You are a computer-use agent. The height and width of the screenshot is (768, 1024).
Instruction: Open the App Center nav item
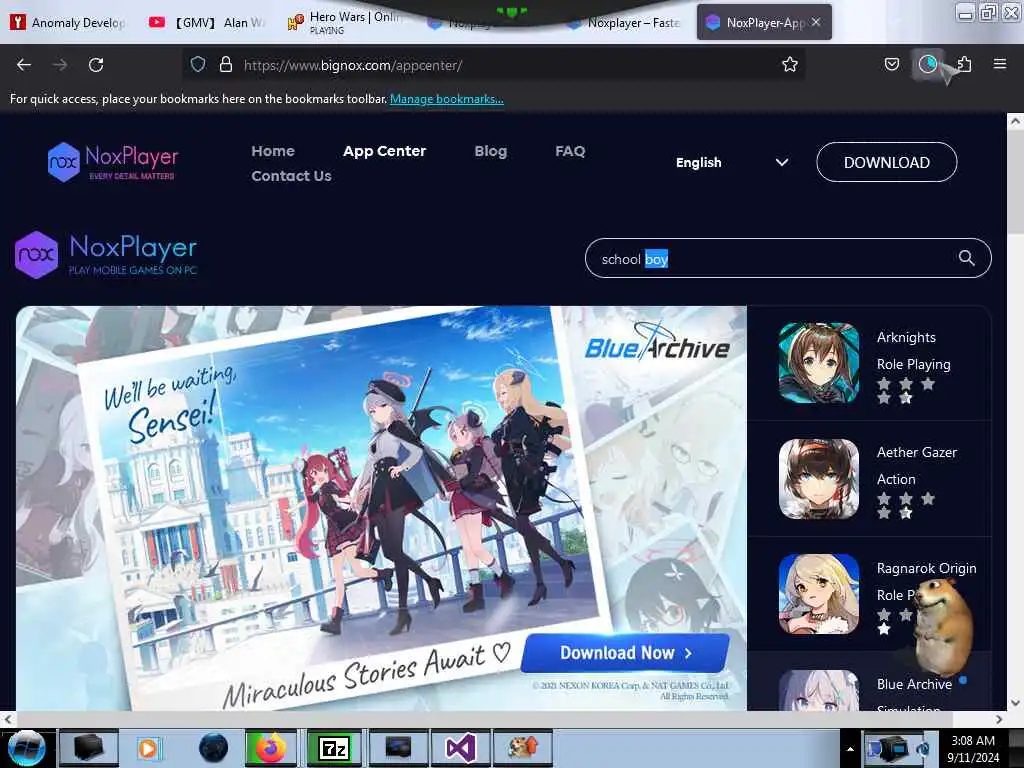385,151
